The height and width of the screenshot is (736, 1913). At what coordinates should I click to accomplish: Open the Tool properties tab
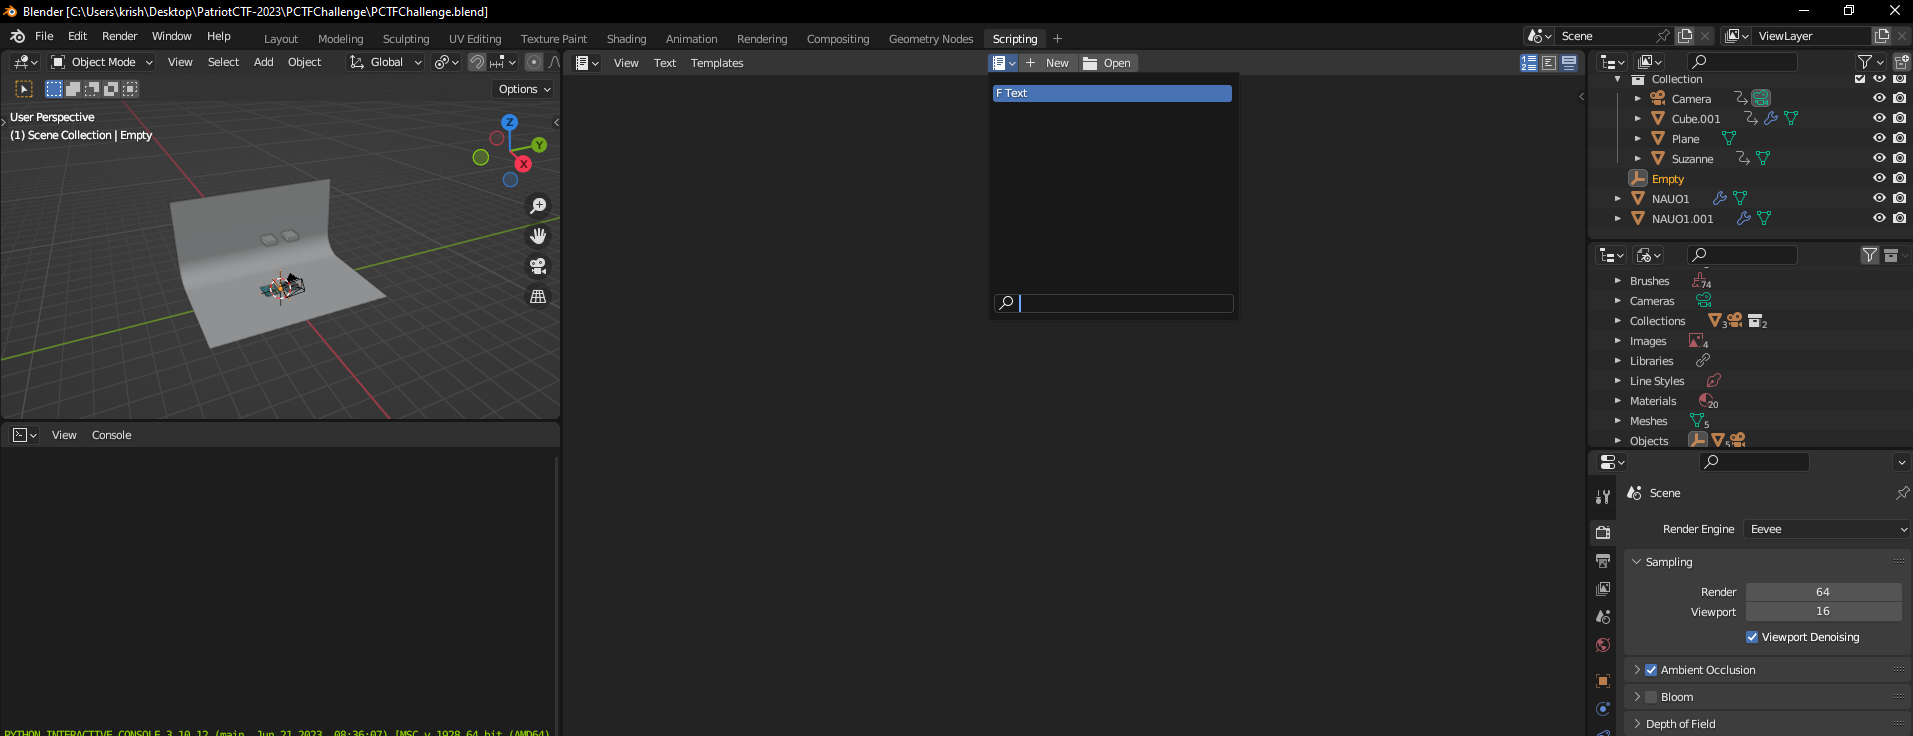tap(1603, 497)
